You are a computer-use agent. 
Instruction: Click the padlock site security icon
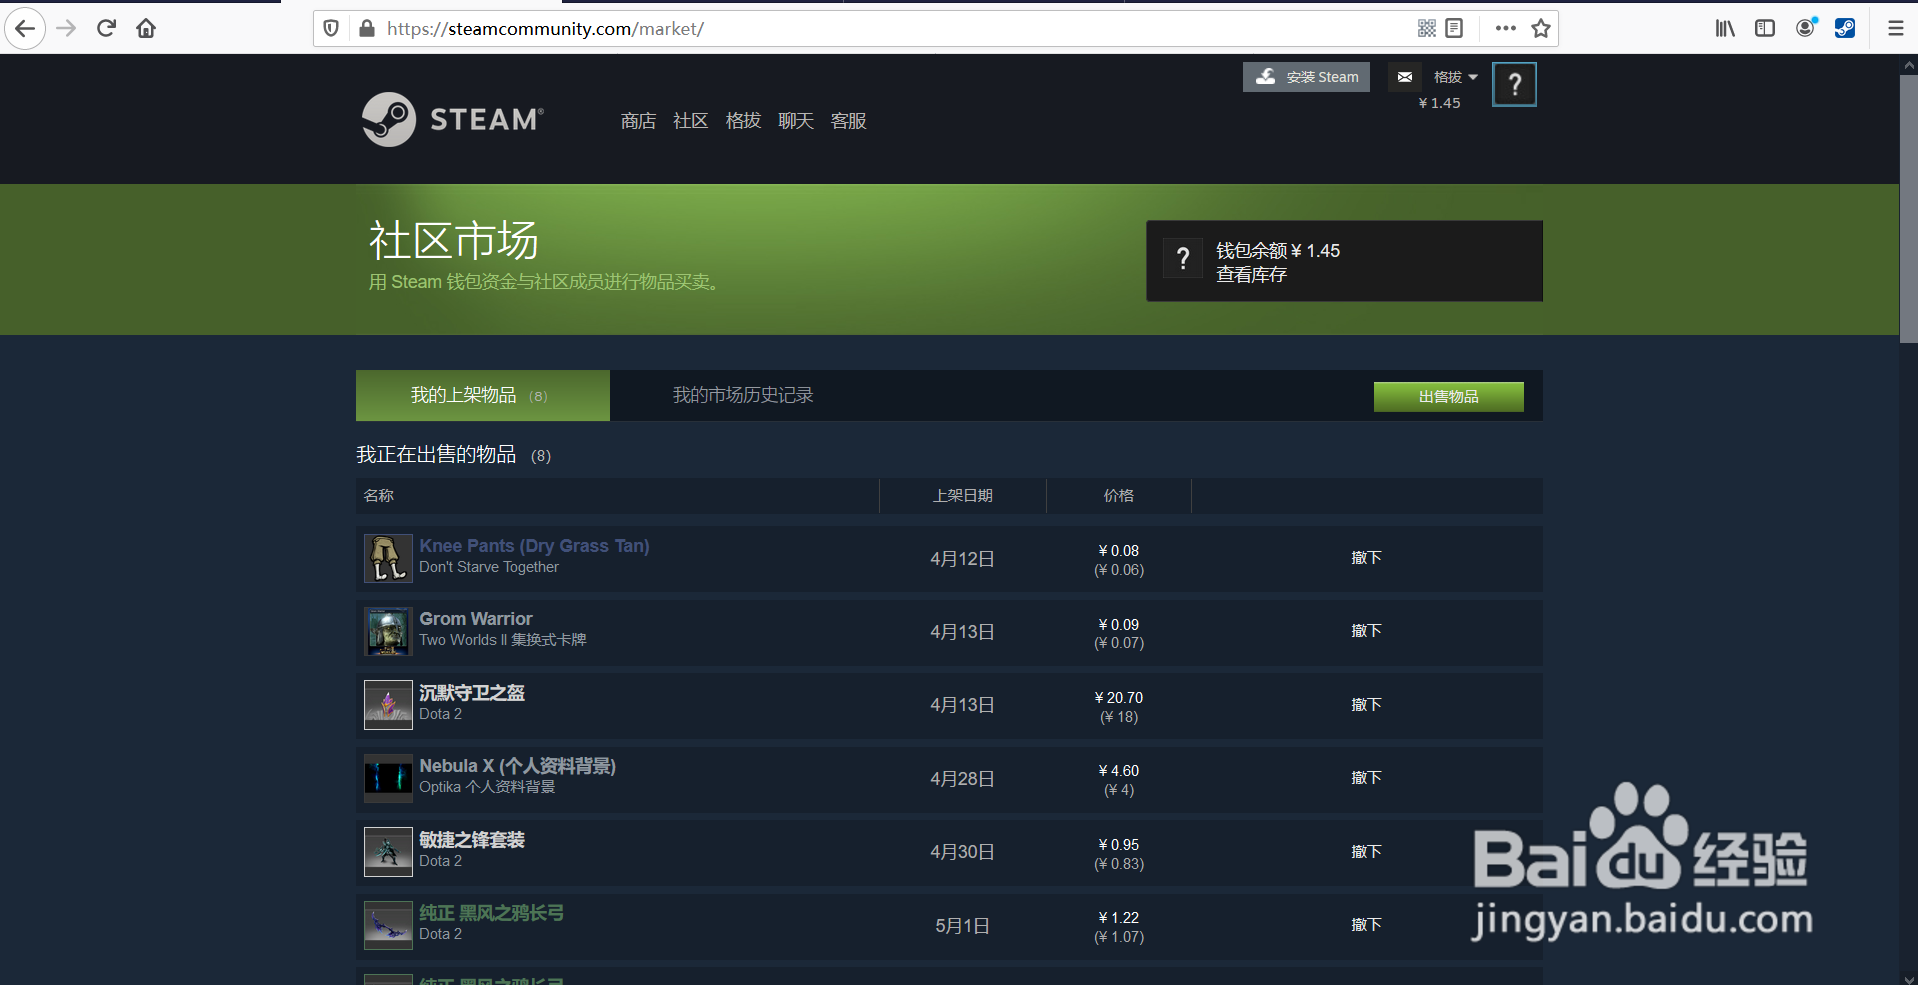pos(366,28)
